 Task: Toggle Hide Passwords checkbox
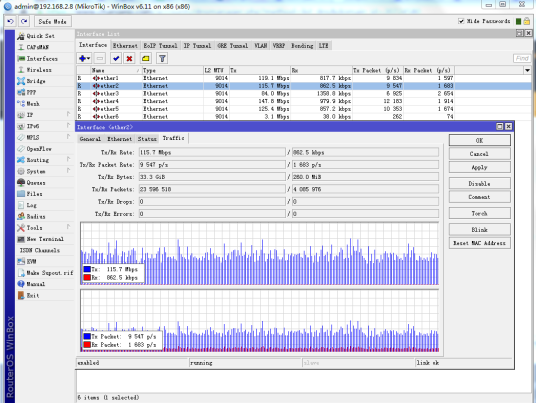point(461,21)
